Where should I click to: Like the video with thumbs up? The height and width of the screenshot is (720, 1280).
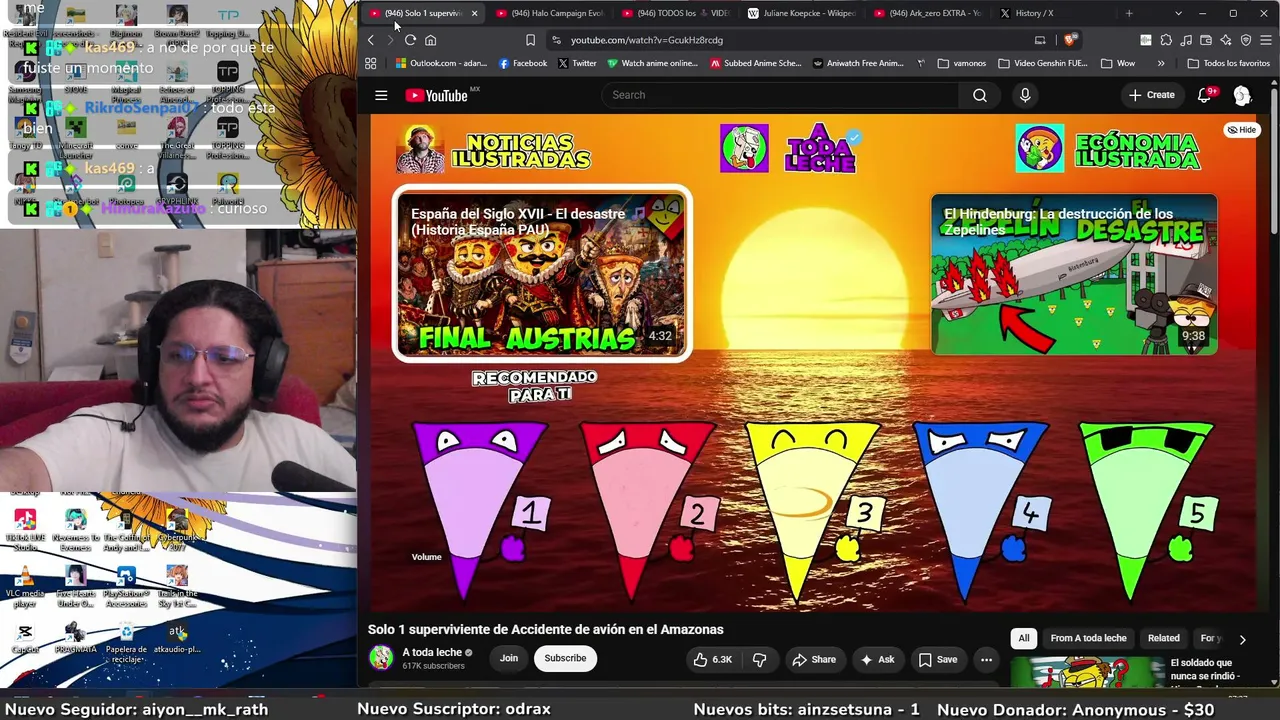click(x=711, y=659)
